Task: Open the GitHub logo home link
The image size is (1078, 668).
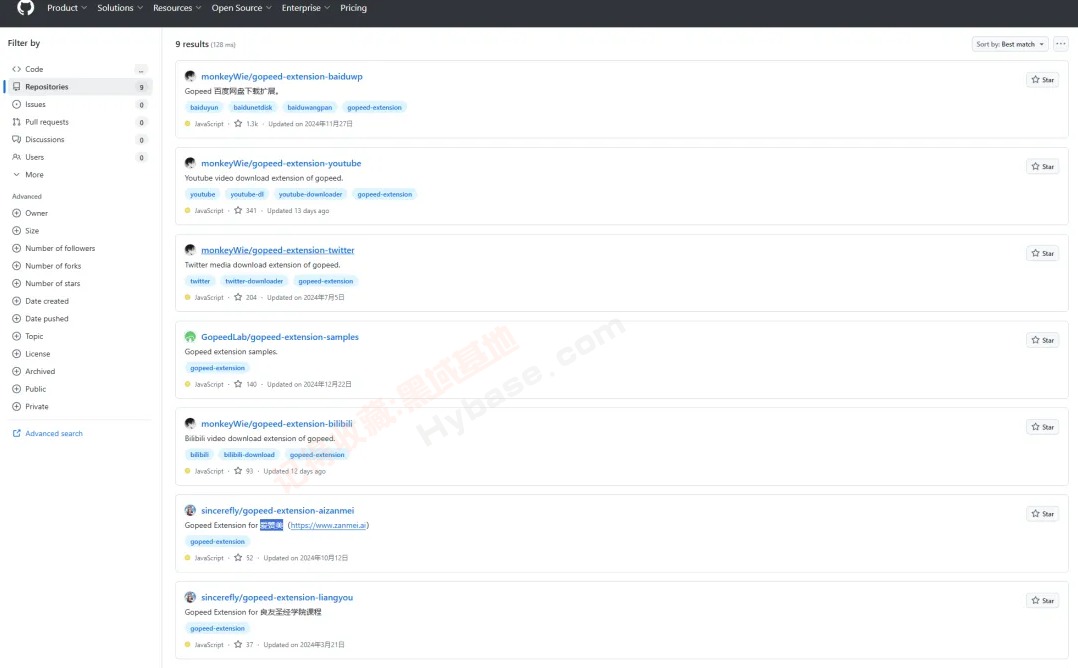Action: 25,8
